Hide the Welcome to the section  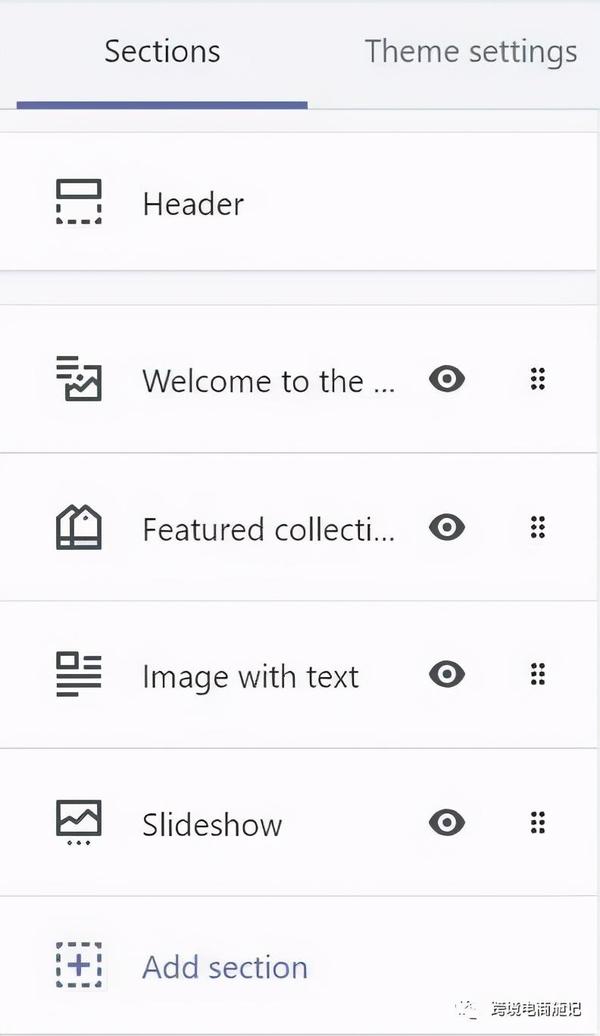[447, 379]
